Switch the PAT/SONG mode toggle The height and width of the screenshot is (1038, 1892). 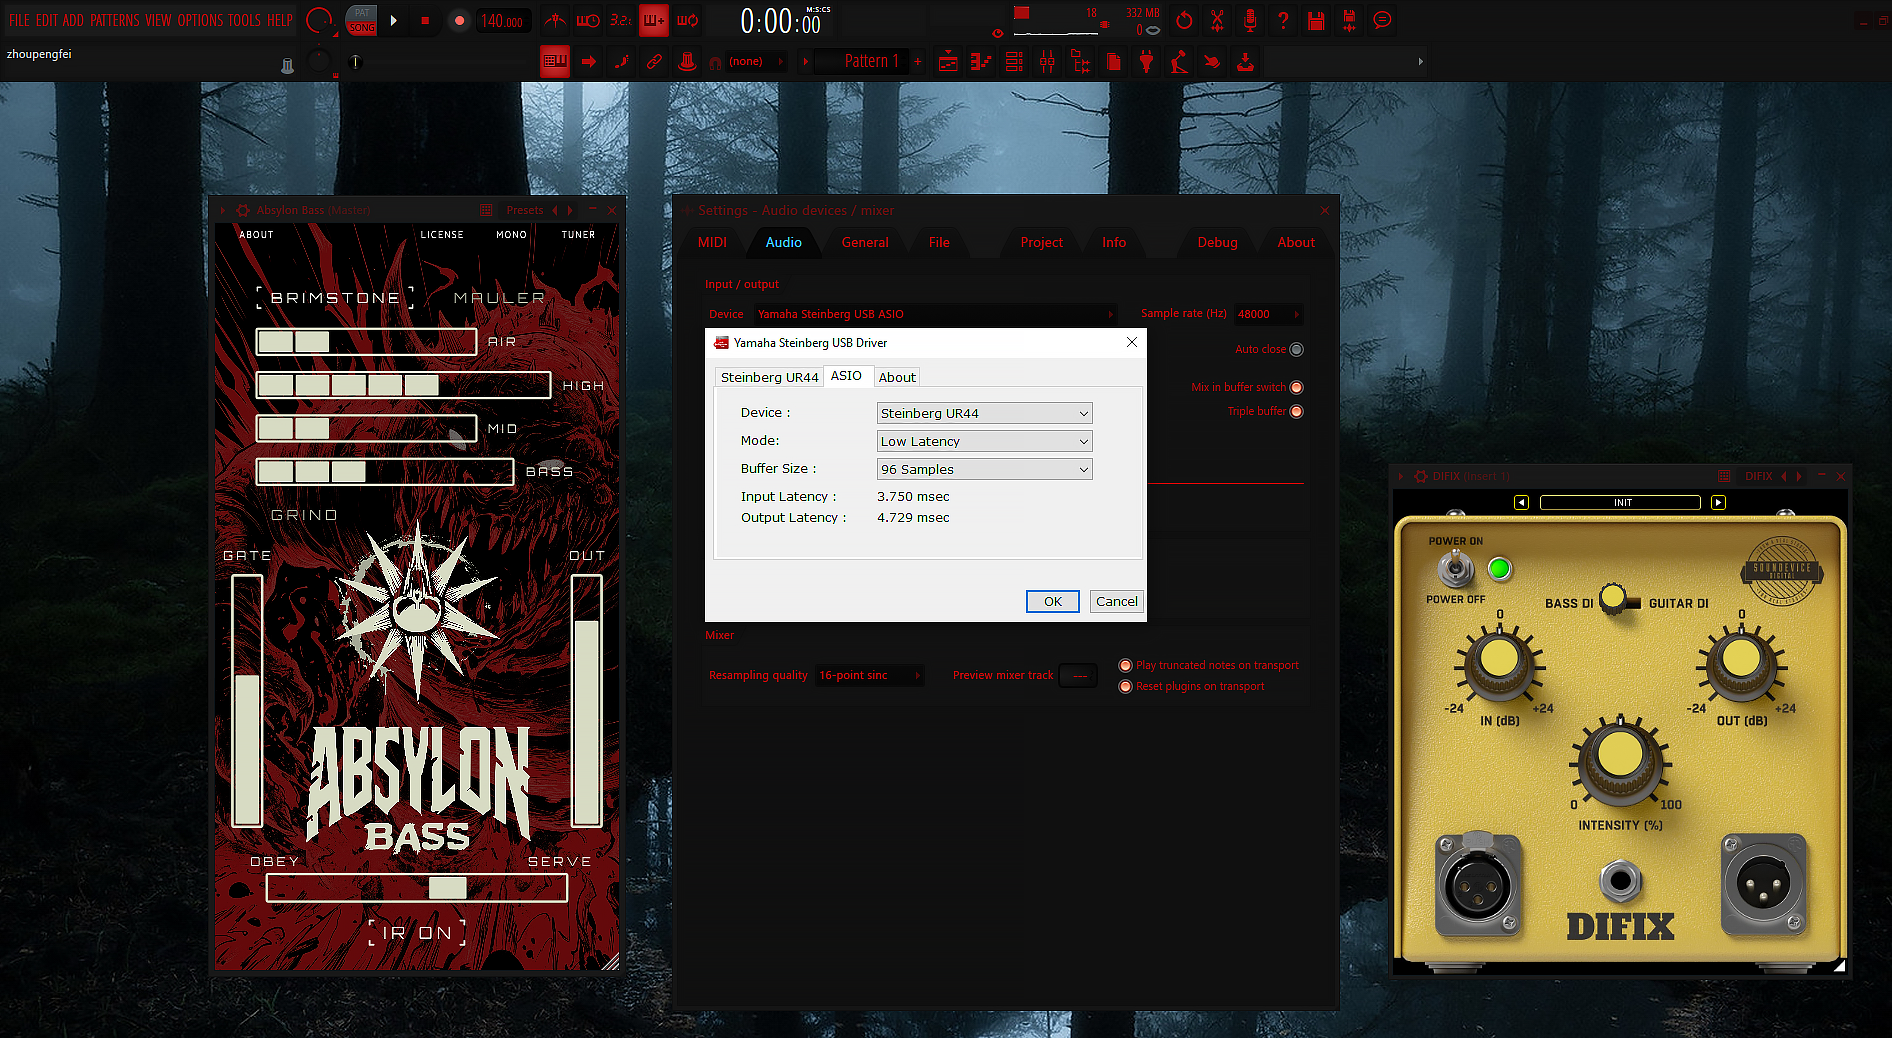tap(361, 20)
